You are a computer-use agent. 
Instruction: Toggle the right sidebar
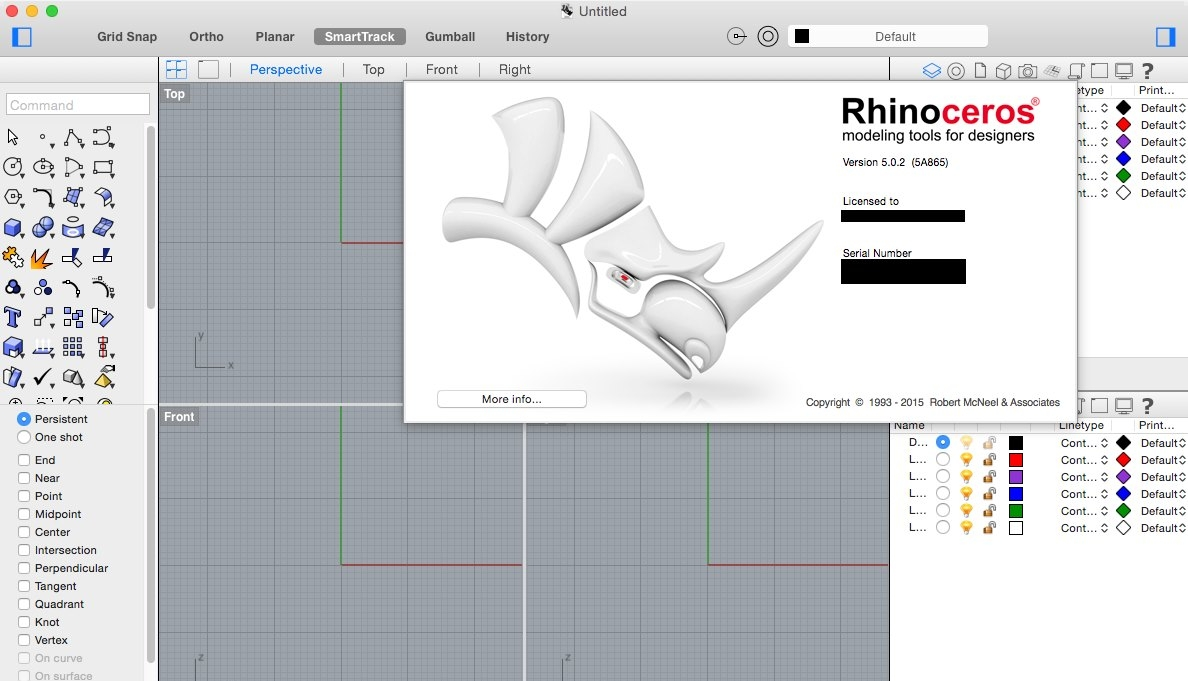click(1165, 36)
